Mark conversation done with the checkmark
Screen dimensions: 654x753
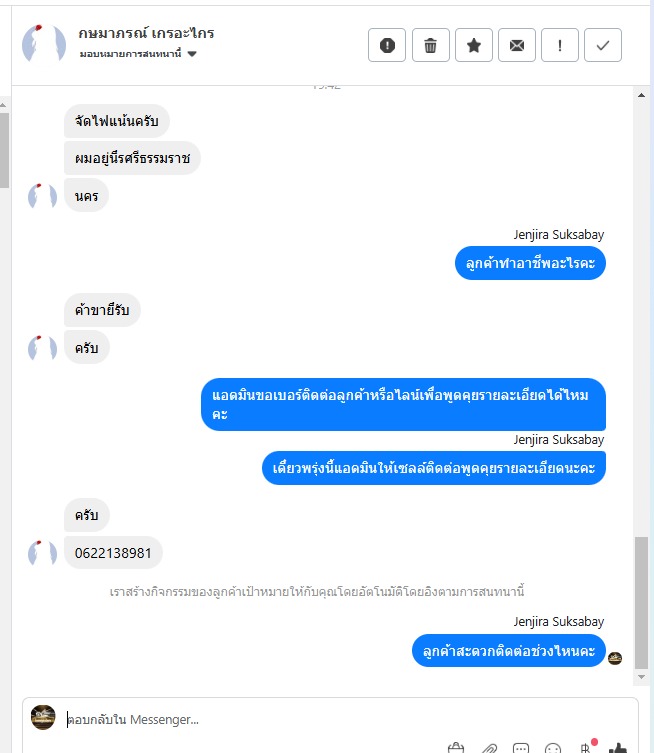603,46
